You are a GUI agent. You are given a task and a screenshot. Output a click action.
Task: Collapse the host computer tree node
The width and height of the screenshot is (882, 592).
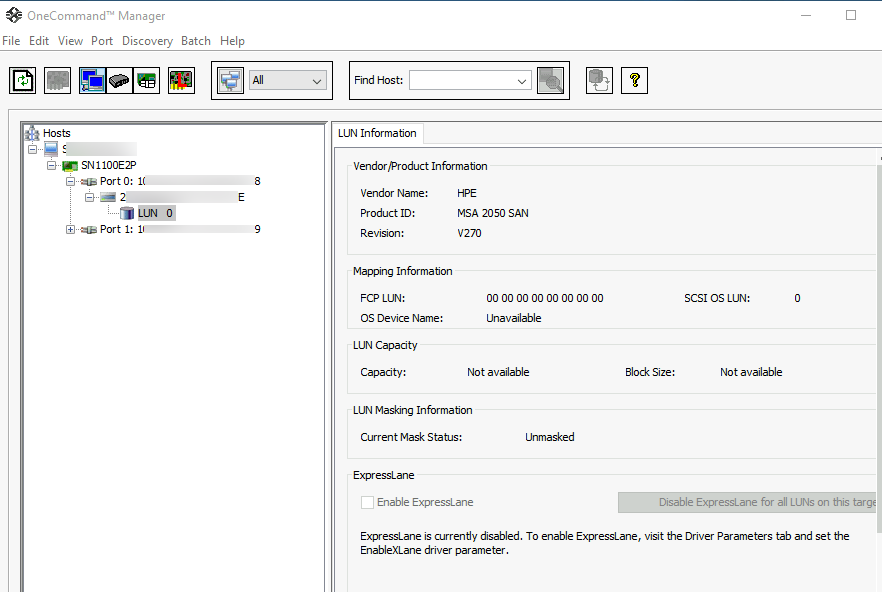33,149
